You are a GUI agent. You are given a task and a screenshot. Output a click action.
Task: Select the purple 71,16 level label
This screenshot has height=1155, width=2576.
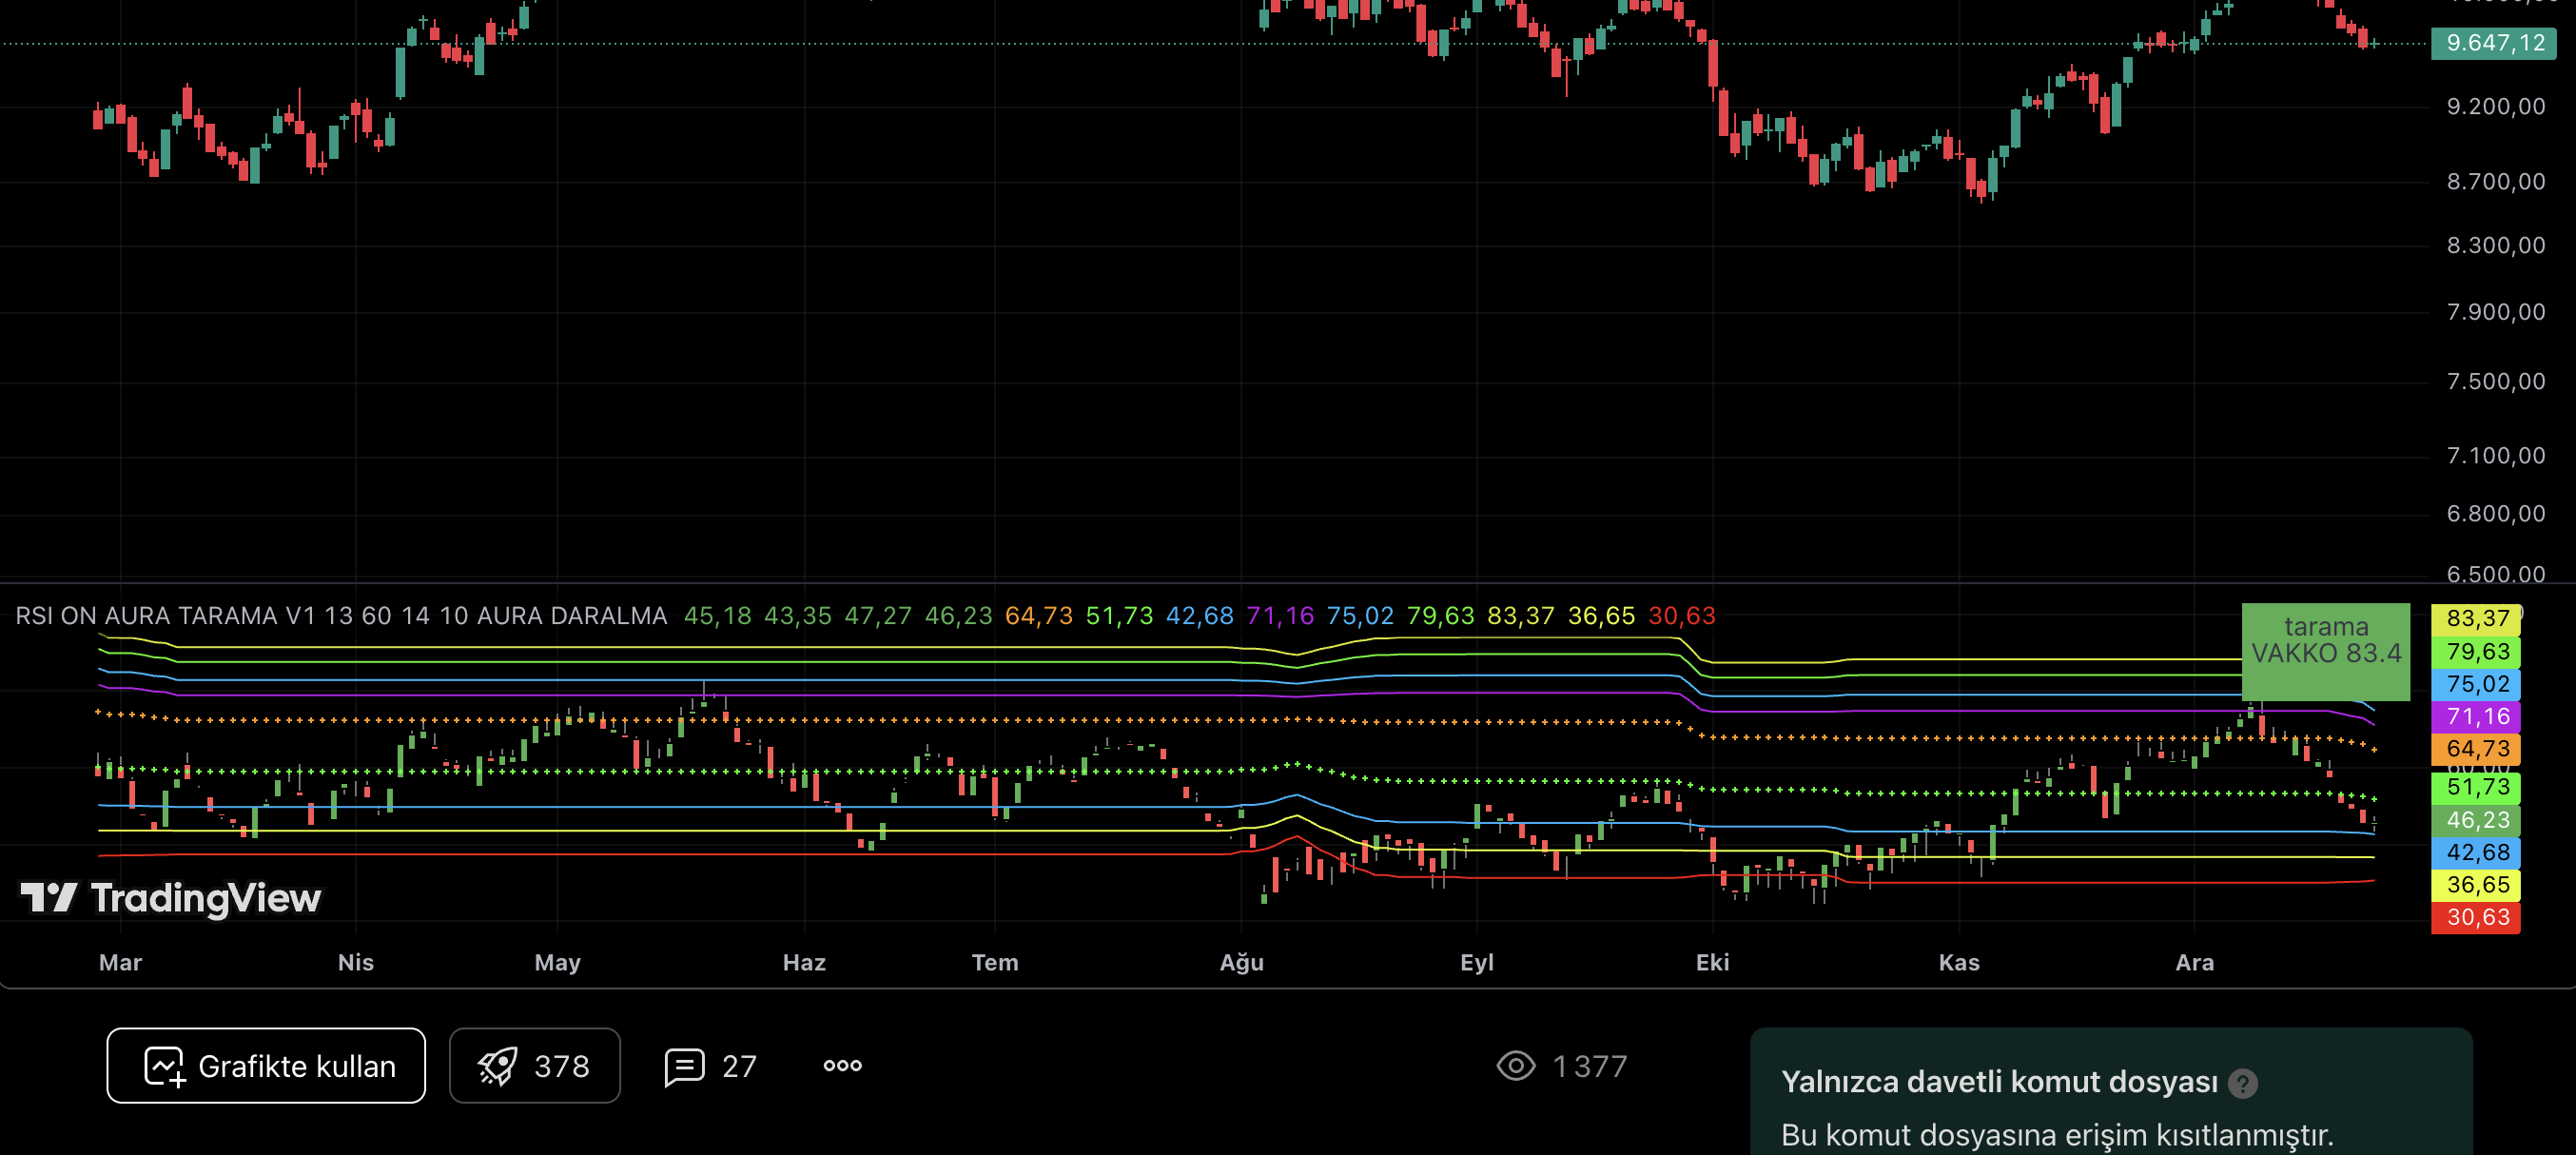click(x=2476, y=716)
